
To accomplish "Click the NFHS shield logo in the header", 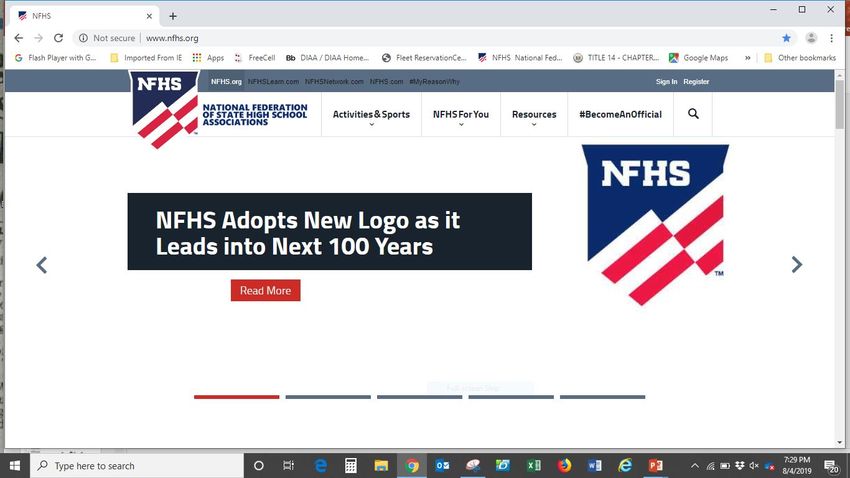I will (164, 109).
